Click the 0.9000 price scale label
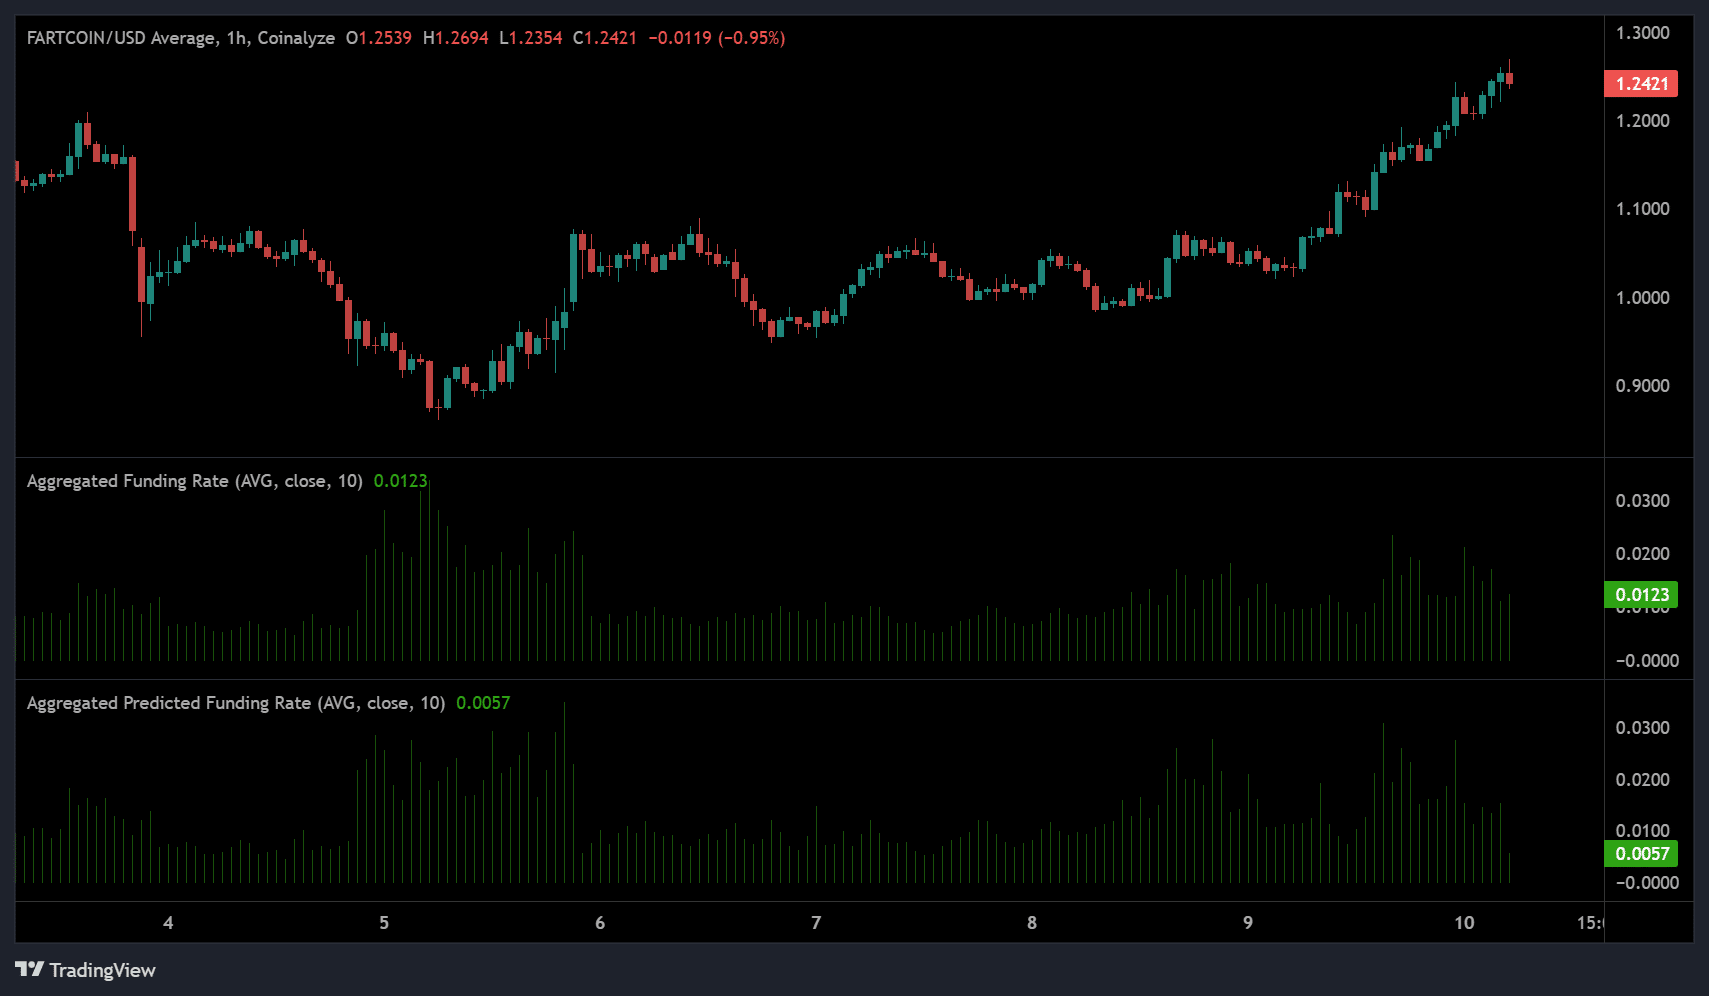This screenshot has height=996, width=1709. click(1642, 386)
